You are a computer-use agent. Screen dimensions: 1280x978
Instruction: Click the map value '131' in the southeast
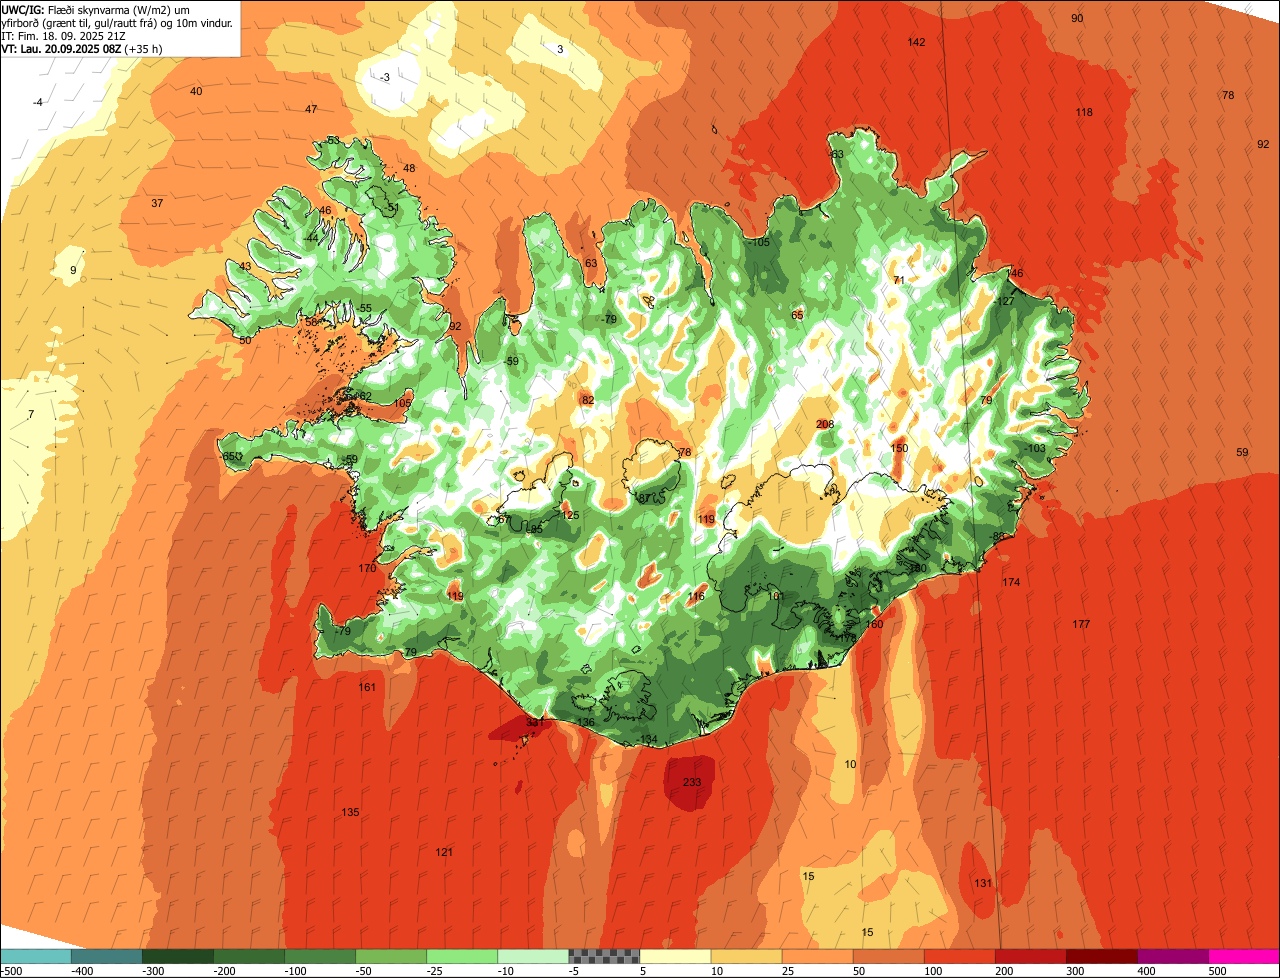coord(983,883)
